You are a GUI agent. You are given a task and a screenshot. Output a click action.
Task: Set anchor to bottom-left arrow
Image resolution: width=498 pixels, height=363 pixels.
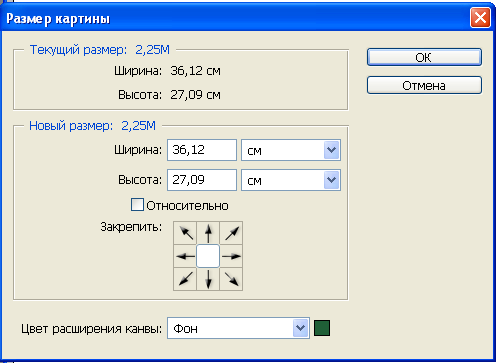coord(185,279)
